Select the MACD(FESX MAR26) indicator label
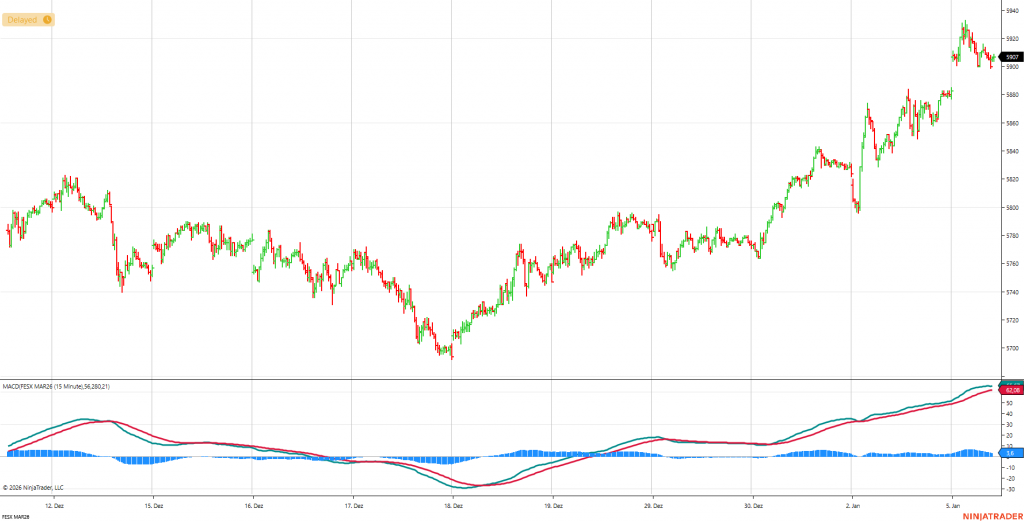 coord(60,386)
